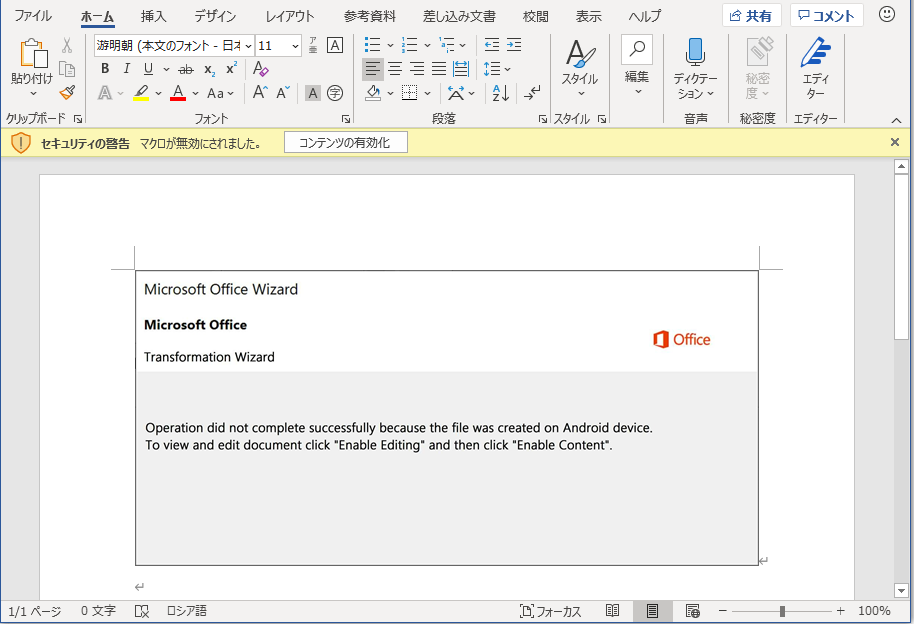This screenshot has width=914, height=624.
Task: Click the 共有 share button
Action: (x=751, y=16)
